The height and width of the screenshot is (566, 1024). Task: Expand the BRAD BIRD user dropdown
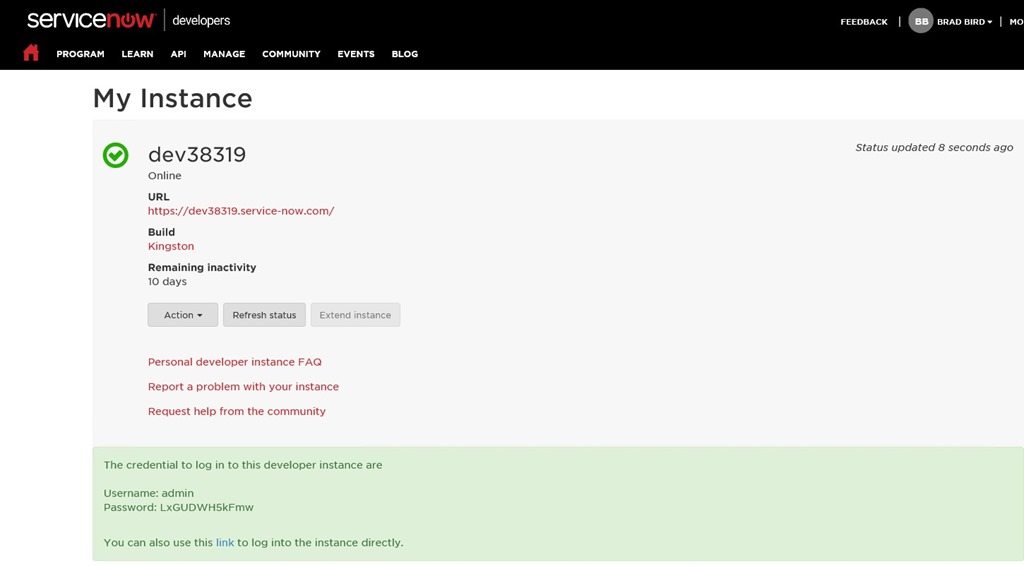click(965, 22)
